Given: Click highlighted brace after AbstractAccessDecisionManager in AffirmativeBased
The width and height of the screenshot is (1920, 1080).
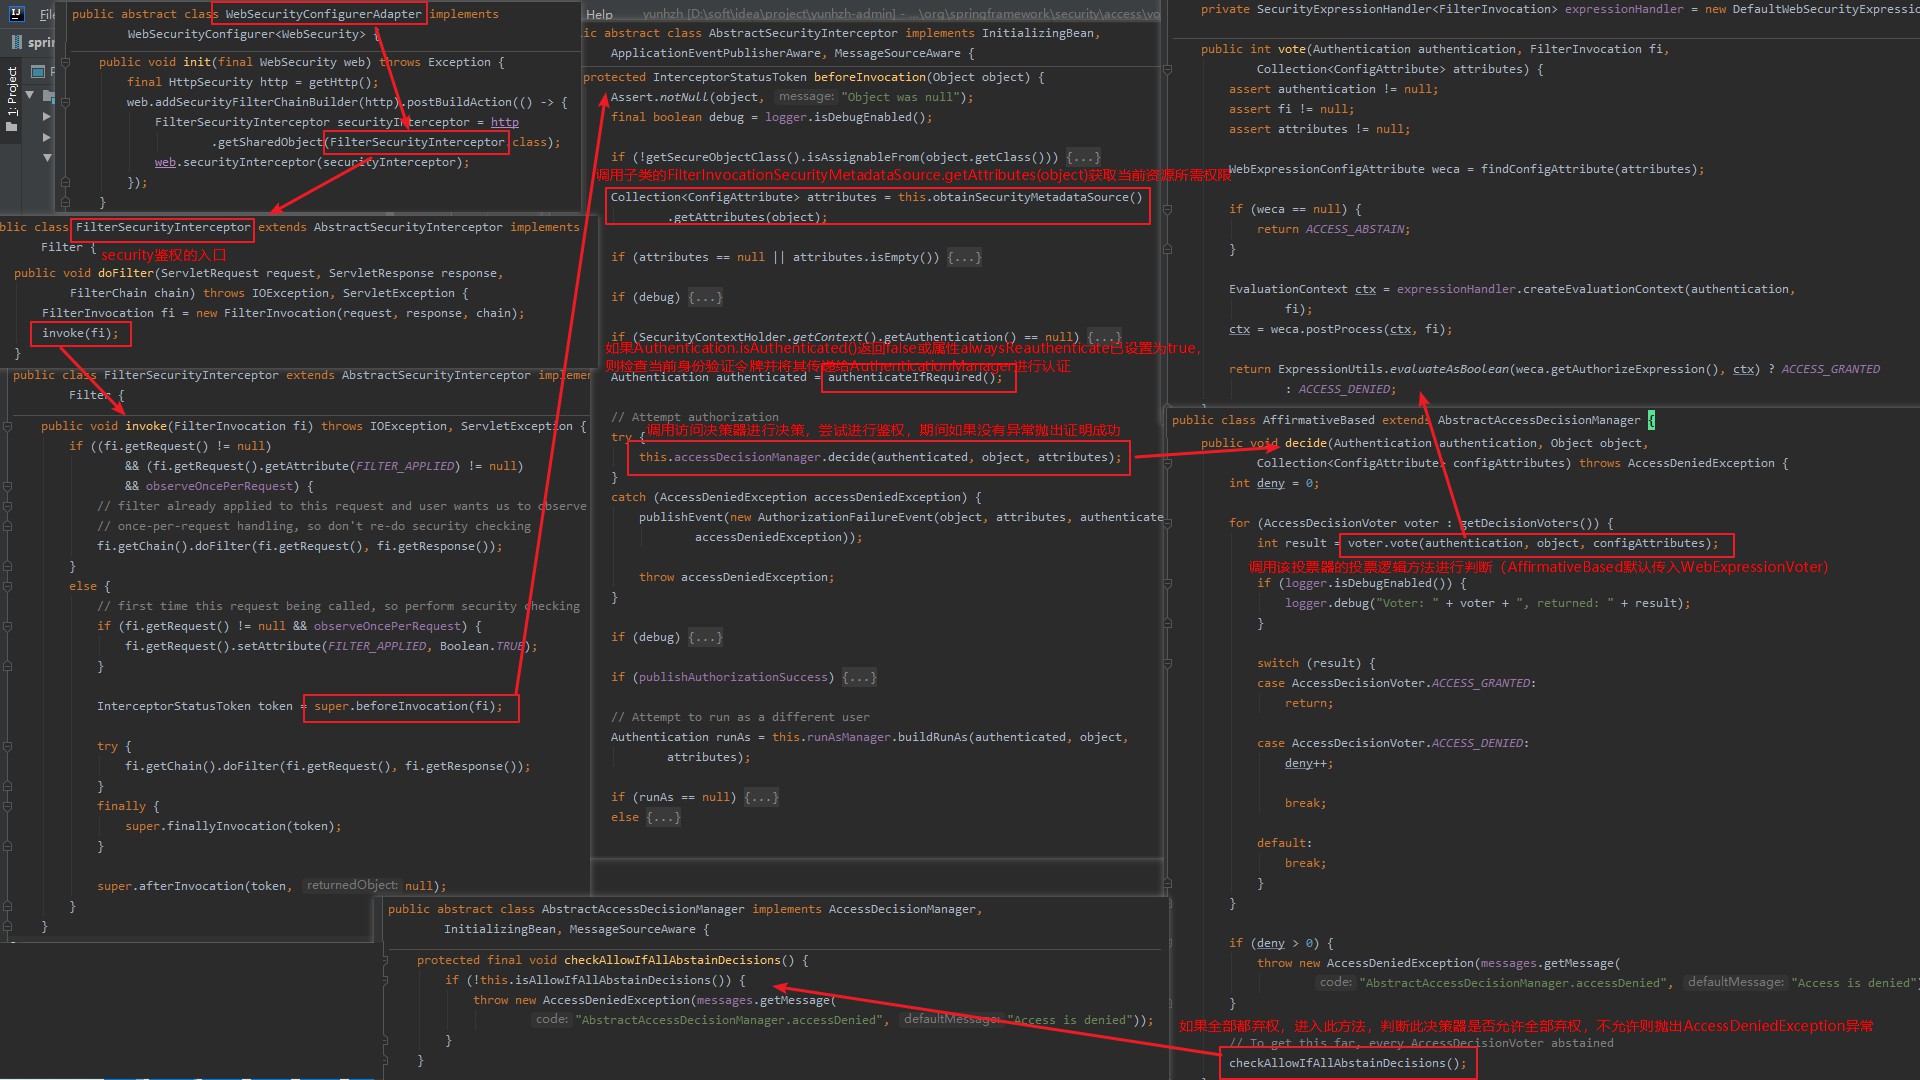Looking at the screenshot, I should click(x=1651, y=420).
